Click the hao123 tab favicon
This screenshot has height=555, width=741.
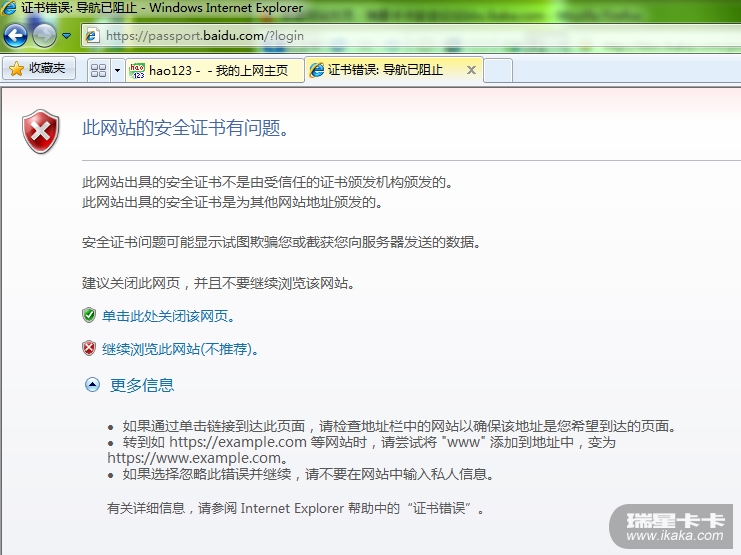point(137,70)
